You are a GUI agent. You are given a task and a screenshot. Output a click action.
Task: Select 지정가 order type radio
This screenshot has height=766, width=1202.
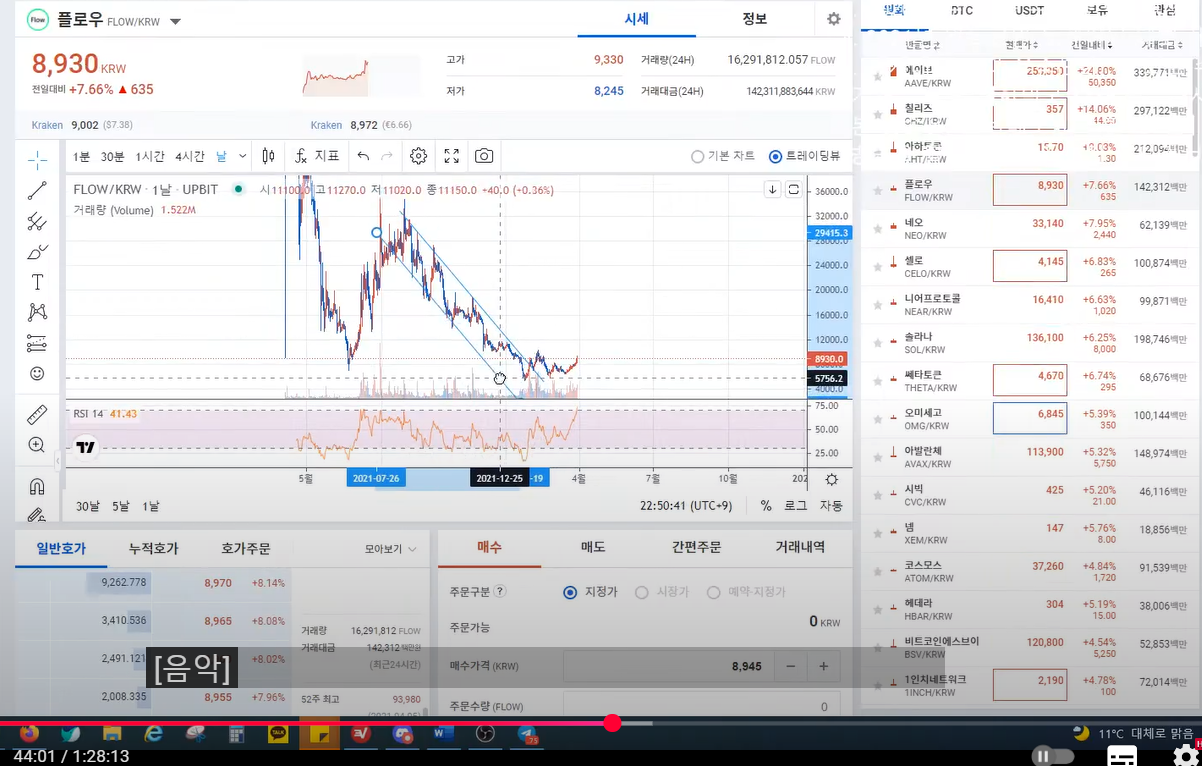click(x=570, y=592)
